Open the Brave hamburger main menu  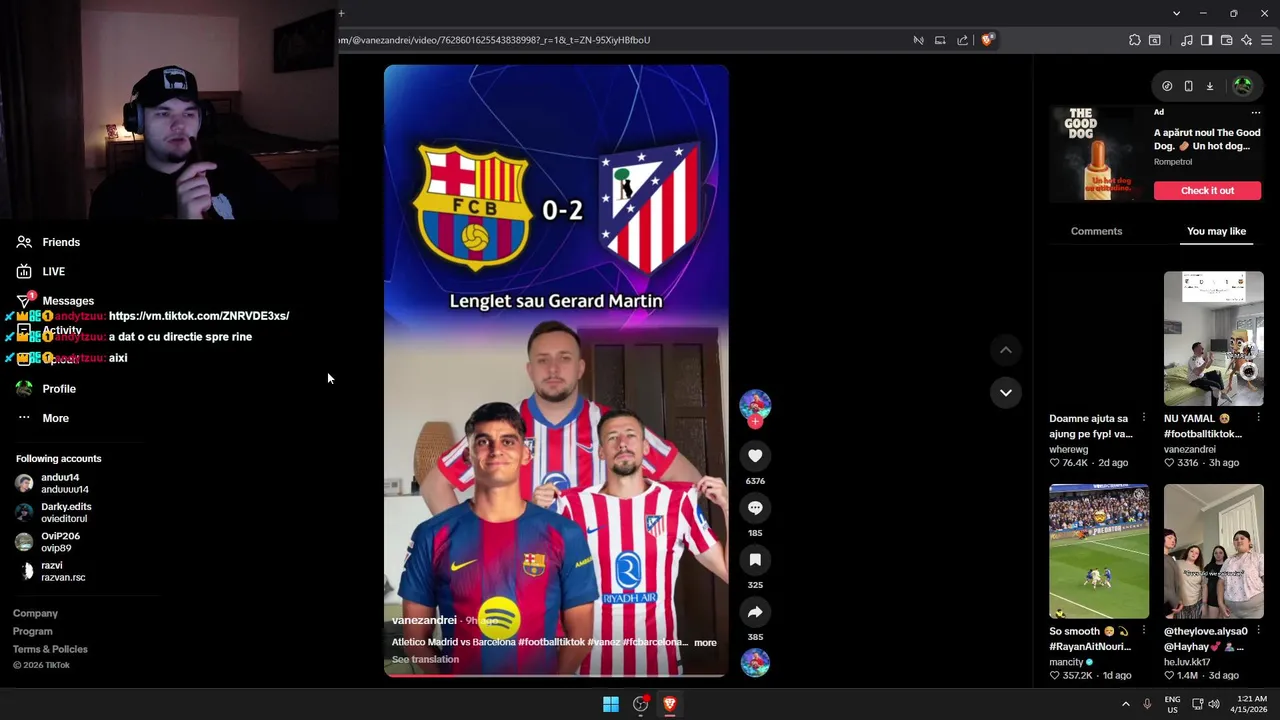[x=1266, y=40]
